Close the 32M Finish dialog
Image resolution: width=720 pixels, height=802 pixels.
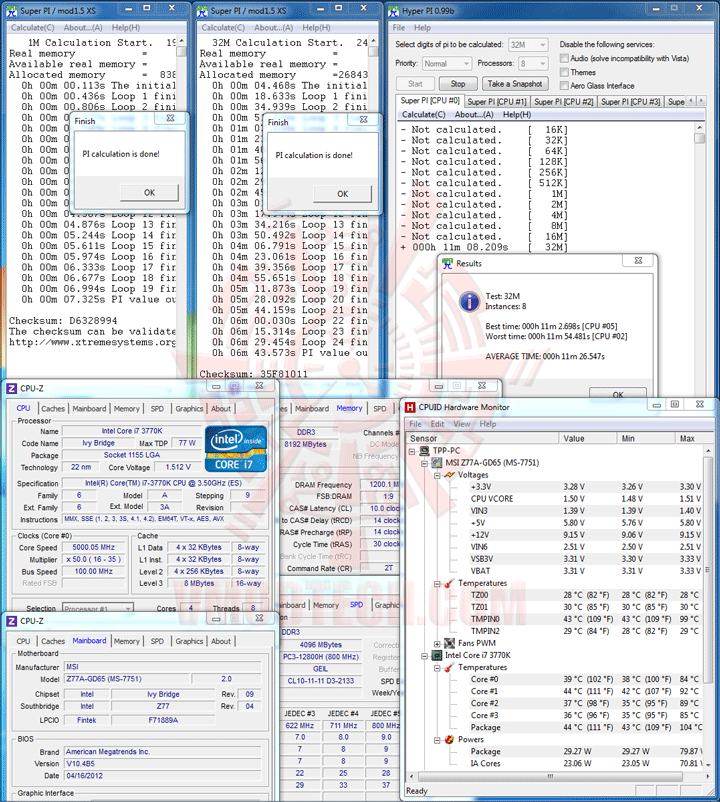pos(363,120)
